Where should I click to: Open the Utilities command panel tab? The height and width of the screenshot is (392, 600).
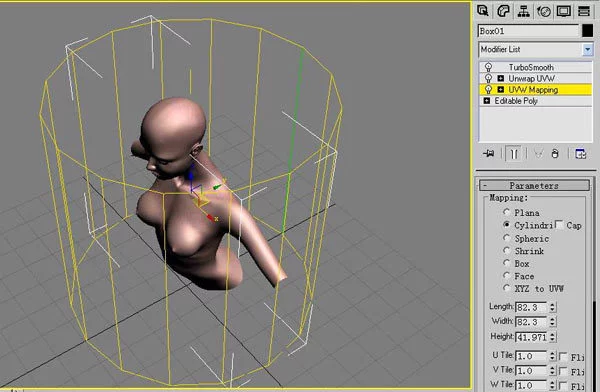(584, 11)
